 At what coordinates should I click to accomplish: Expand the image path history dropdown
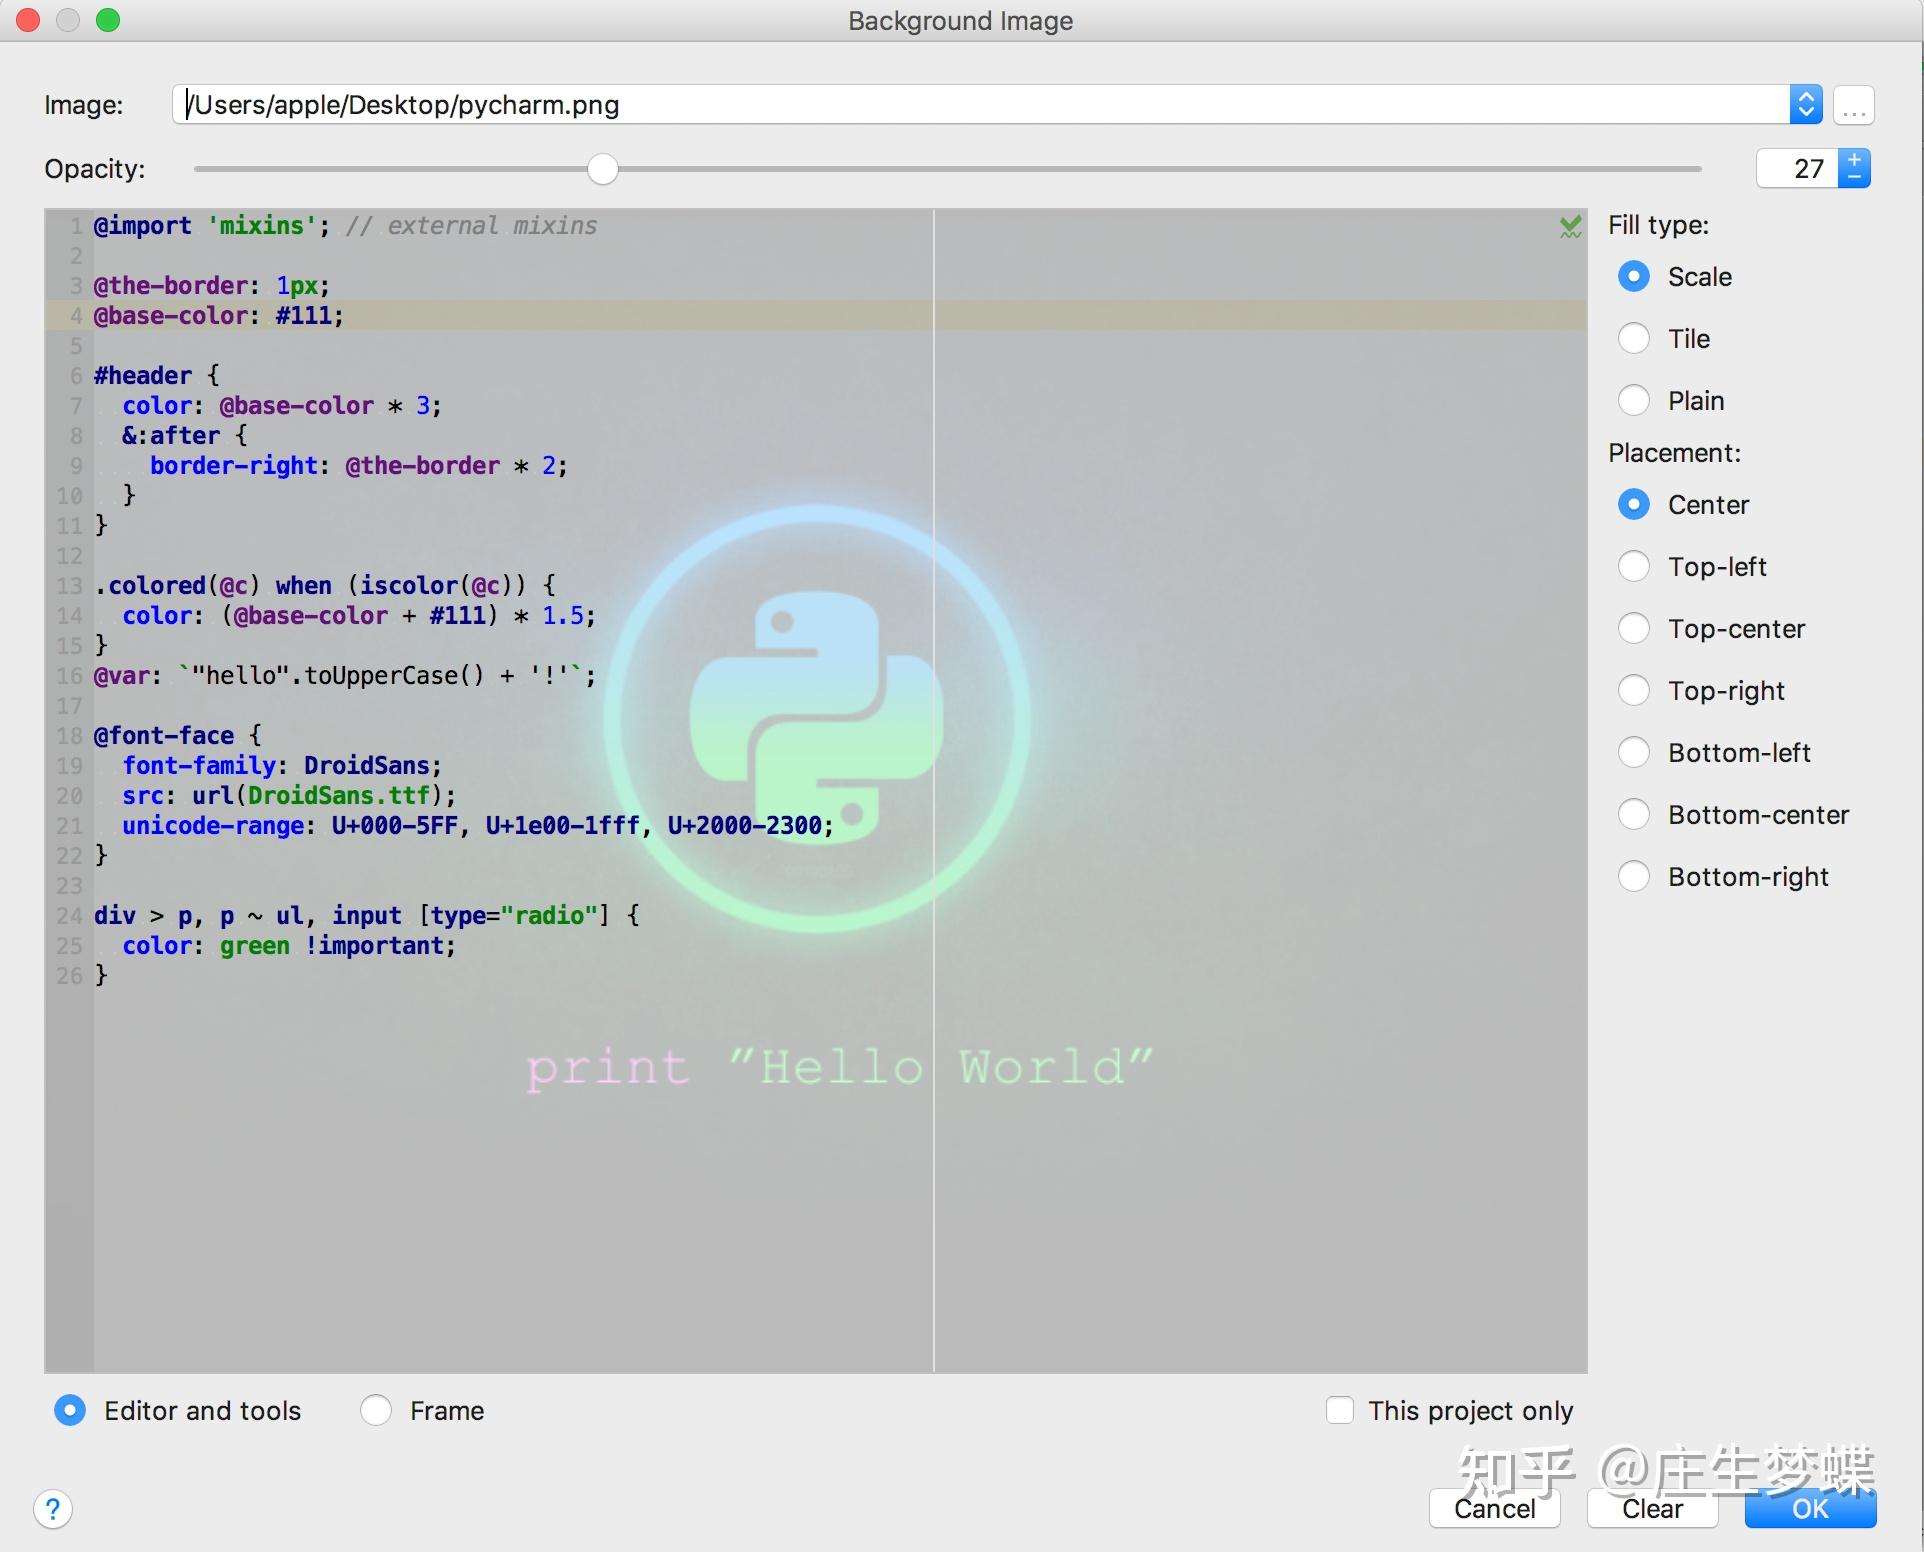coord(1806,105)
